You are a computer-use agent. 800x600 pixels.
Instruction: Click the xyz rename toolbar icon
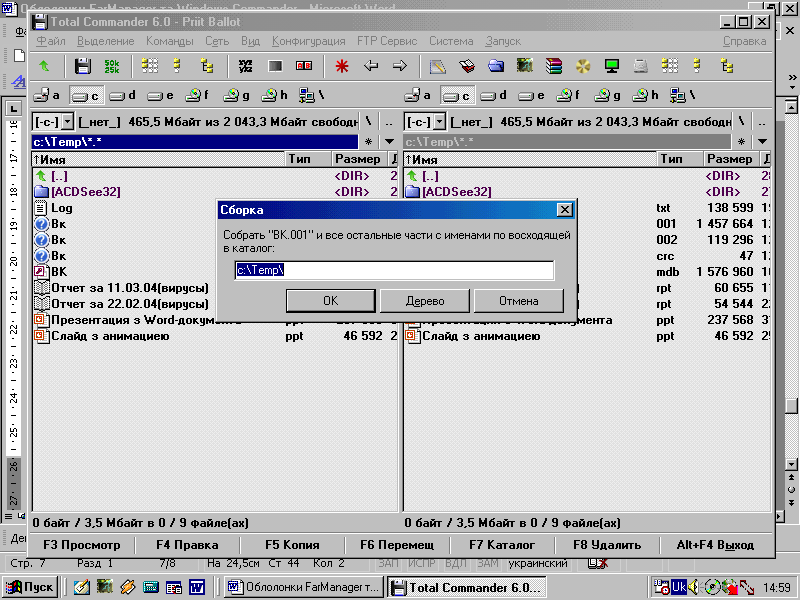pyautogui.click(x=245, y=66)
